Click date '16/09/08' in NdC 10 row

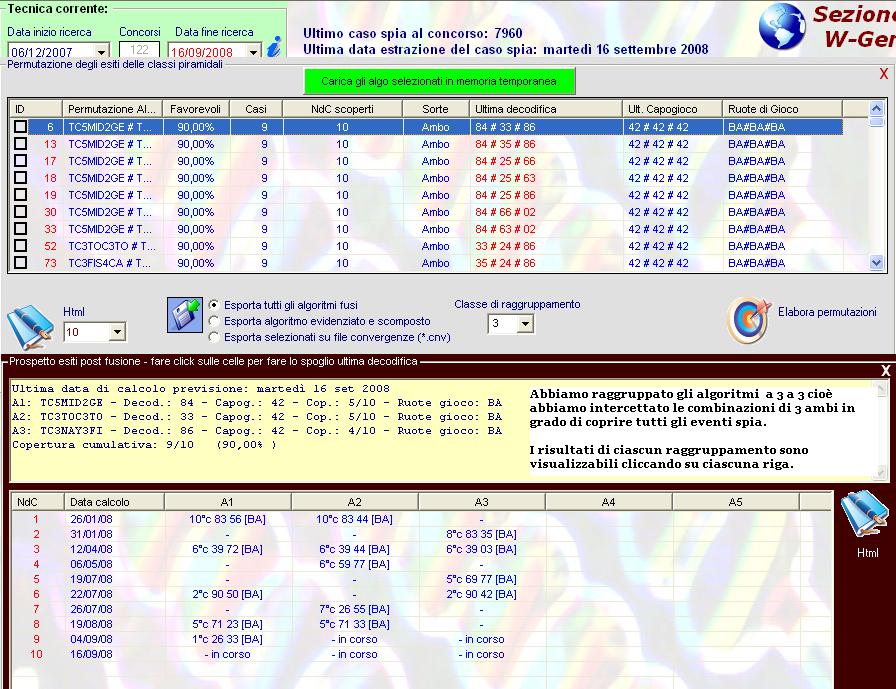pyautogui.click(x=91, y=654)
